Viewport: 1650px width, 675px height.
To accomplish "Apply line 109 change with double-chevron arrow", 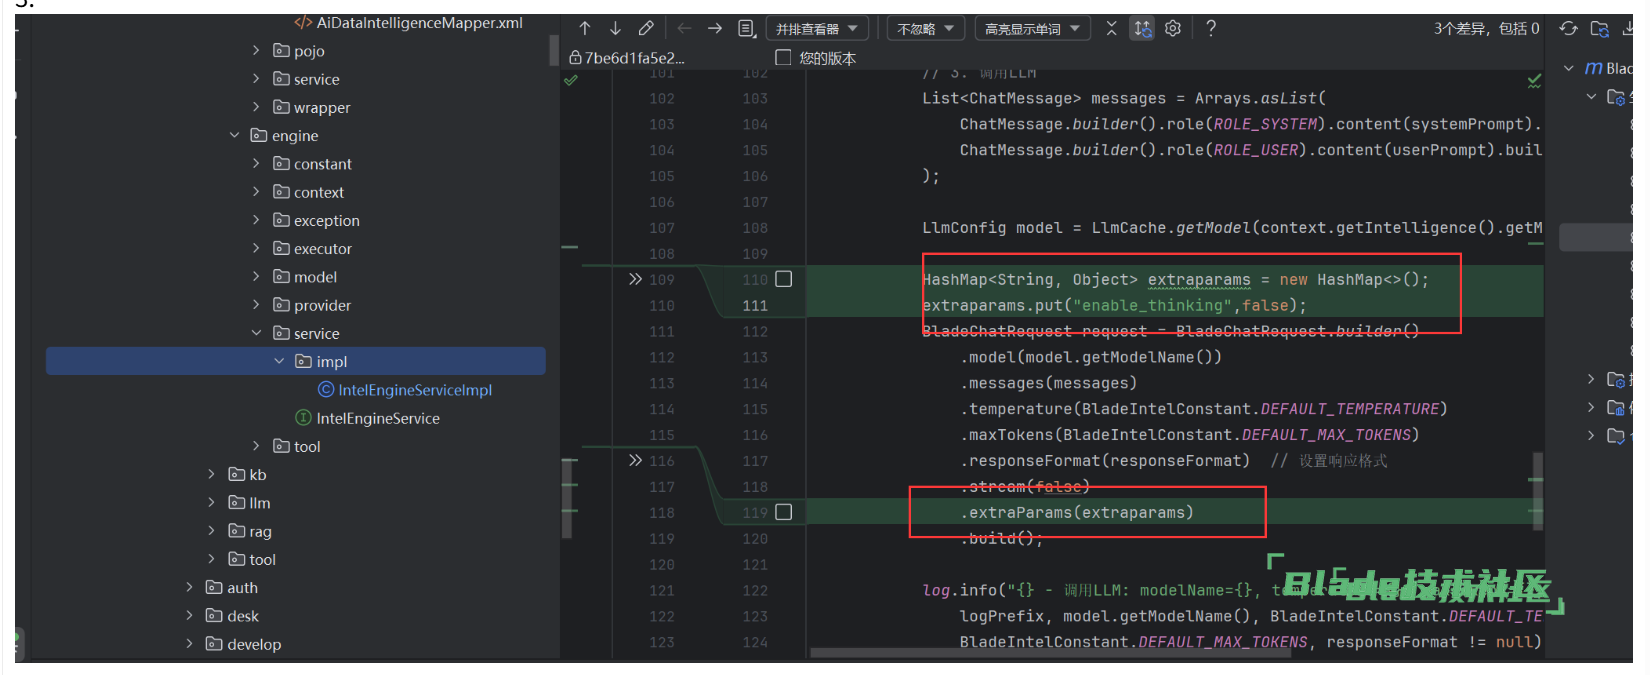I will coord(635,280).
